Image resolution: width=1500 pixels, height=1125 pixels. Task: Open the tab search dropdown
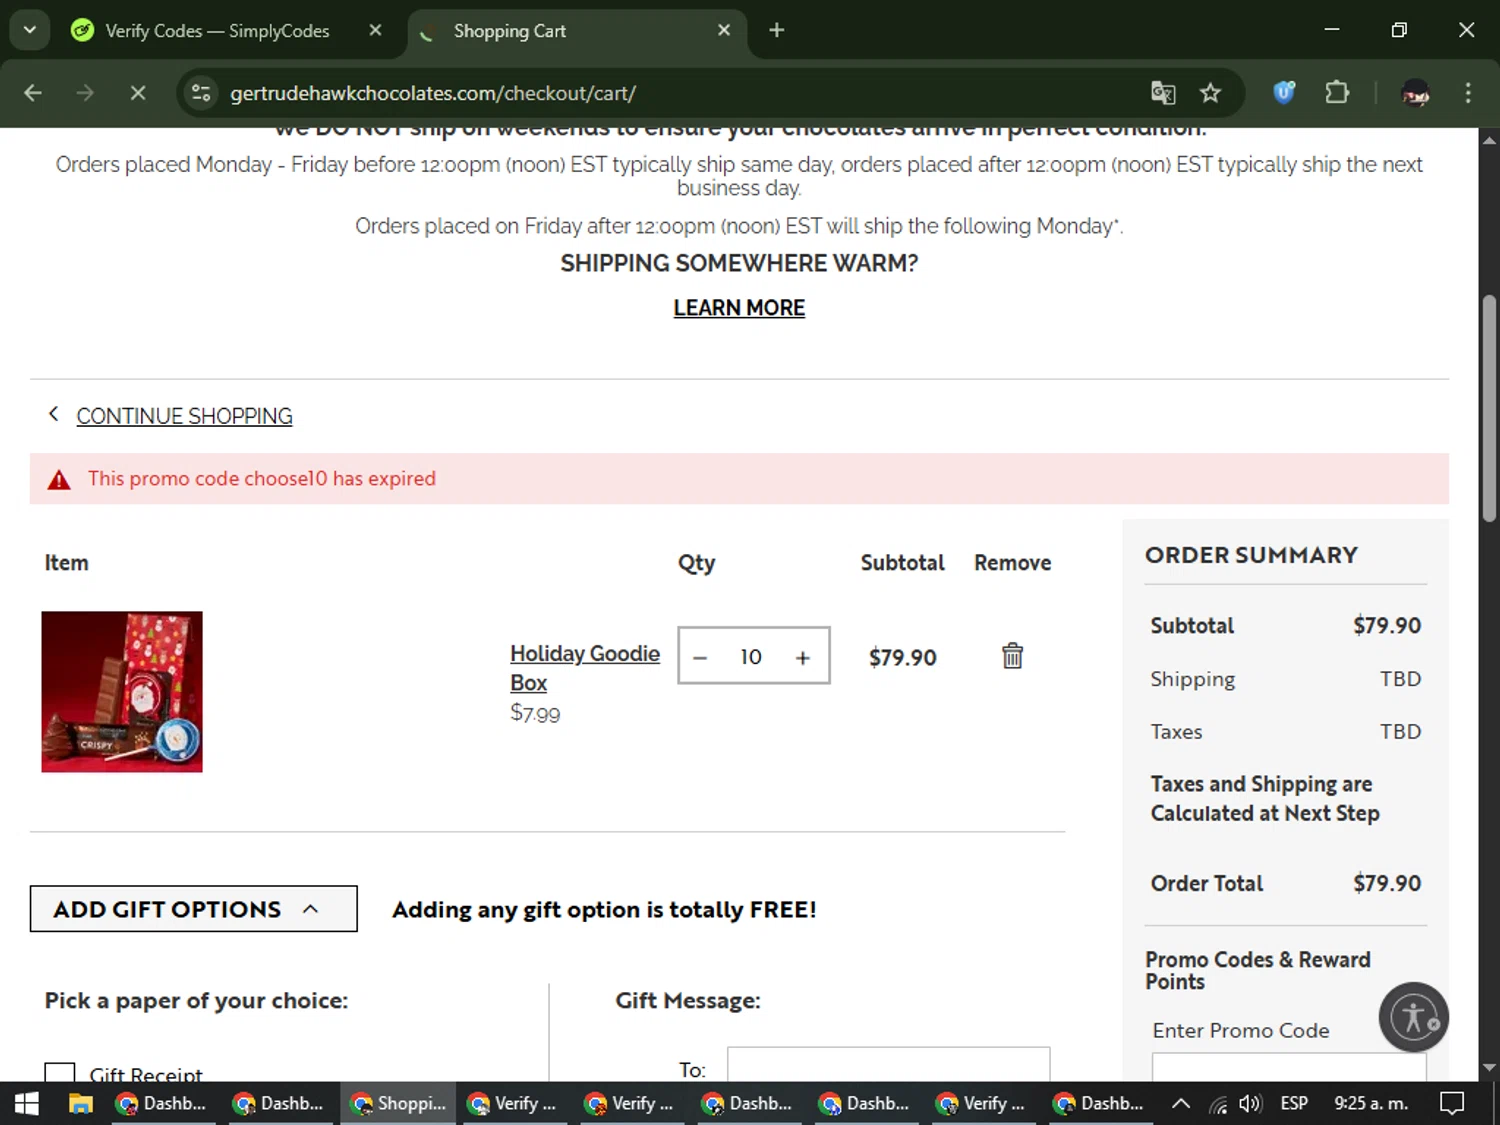[x=30, y=31]
